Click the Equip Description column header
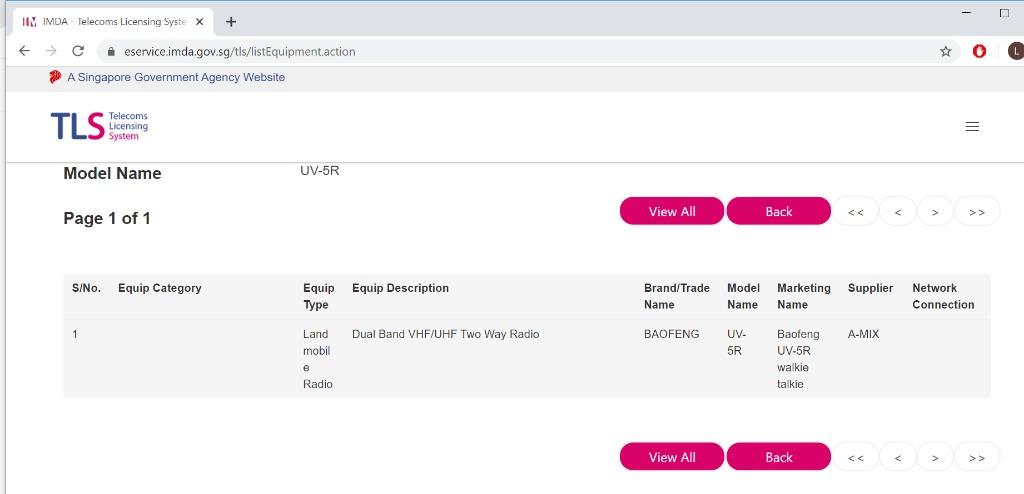 tap(400, 288)
